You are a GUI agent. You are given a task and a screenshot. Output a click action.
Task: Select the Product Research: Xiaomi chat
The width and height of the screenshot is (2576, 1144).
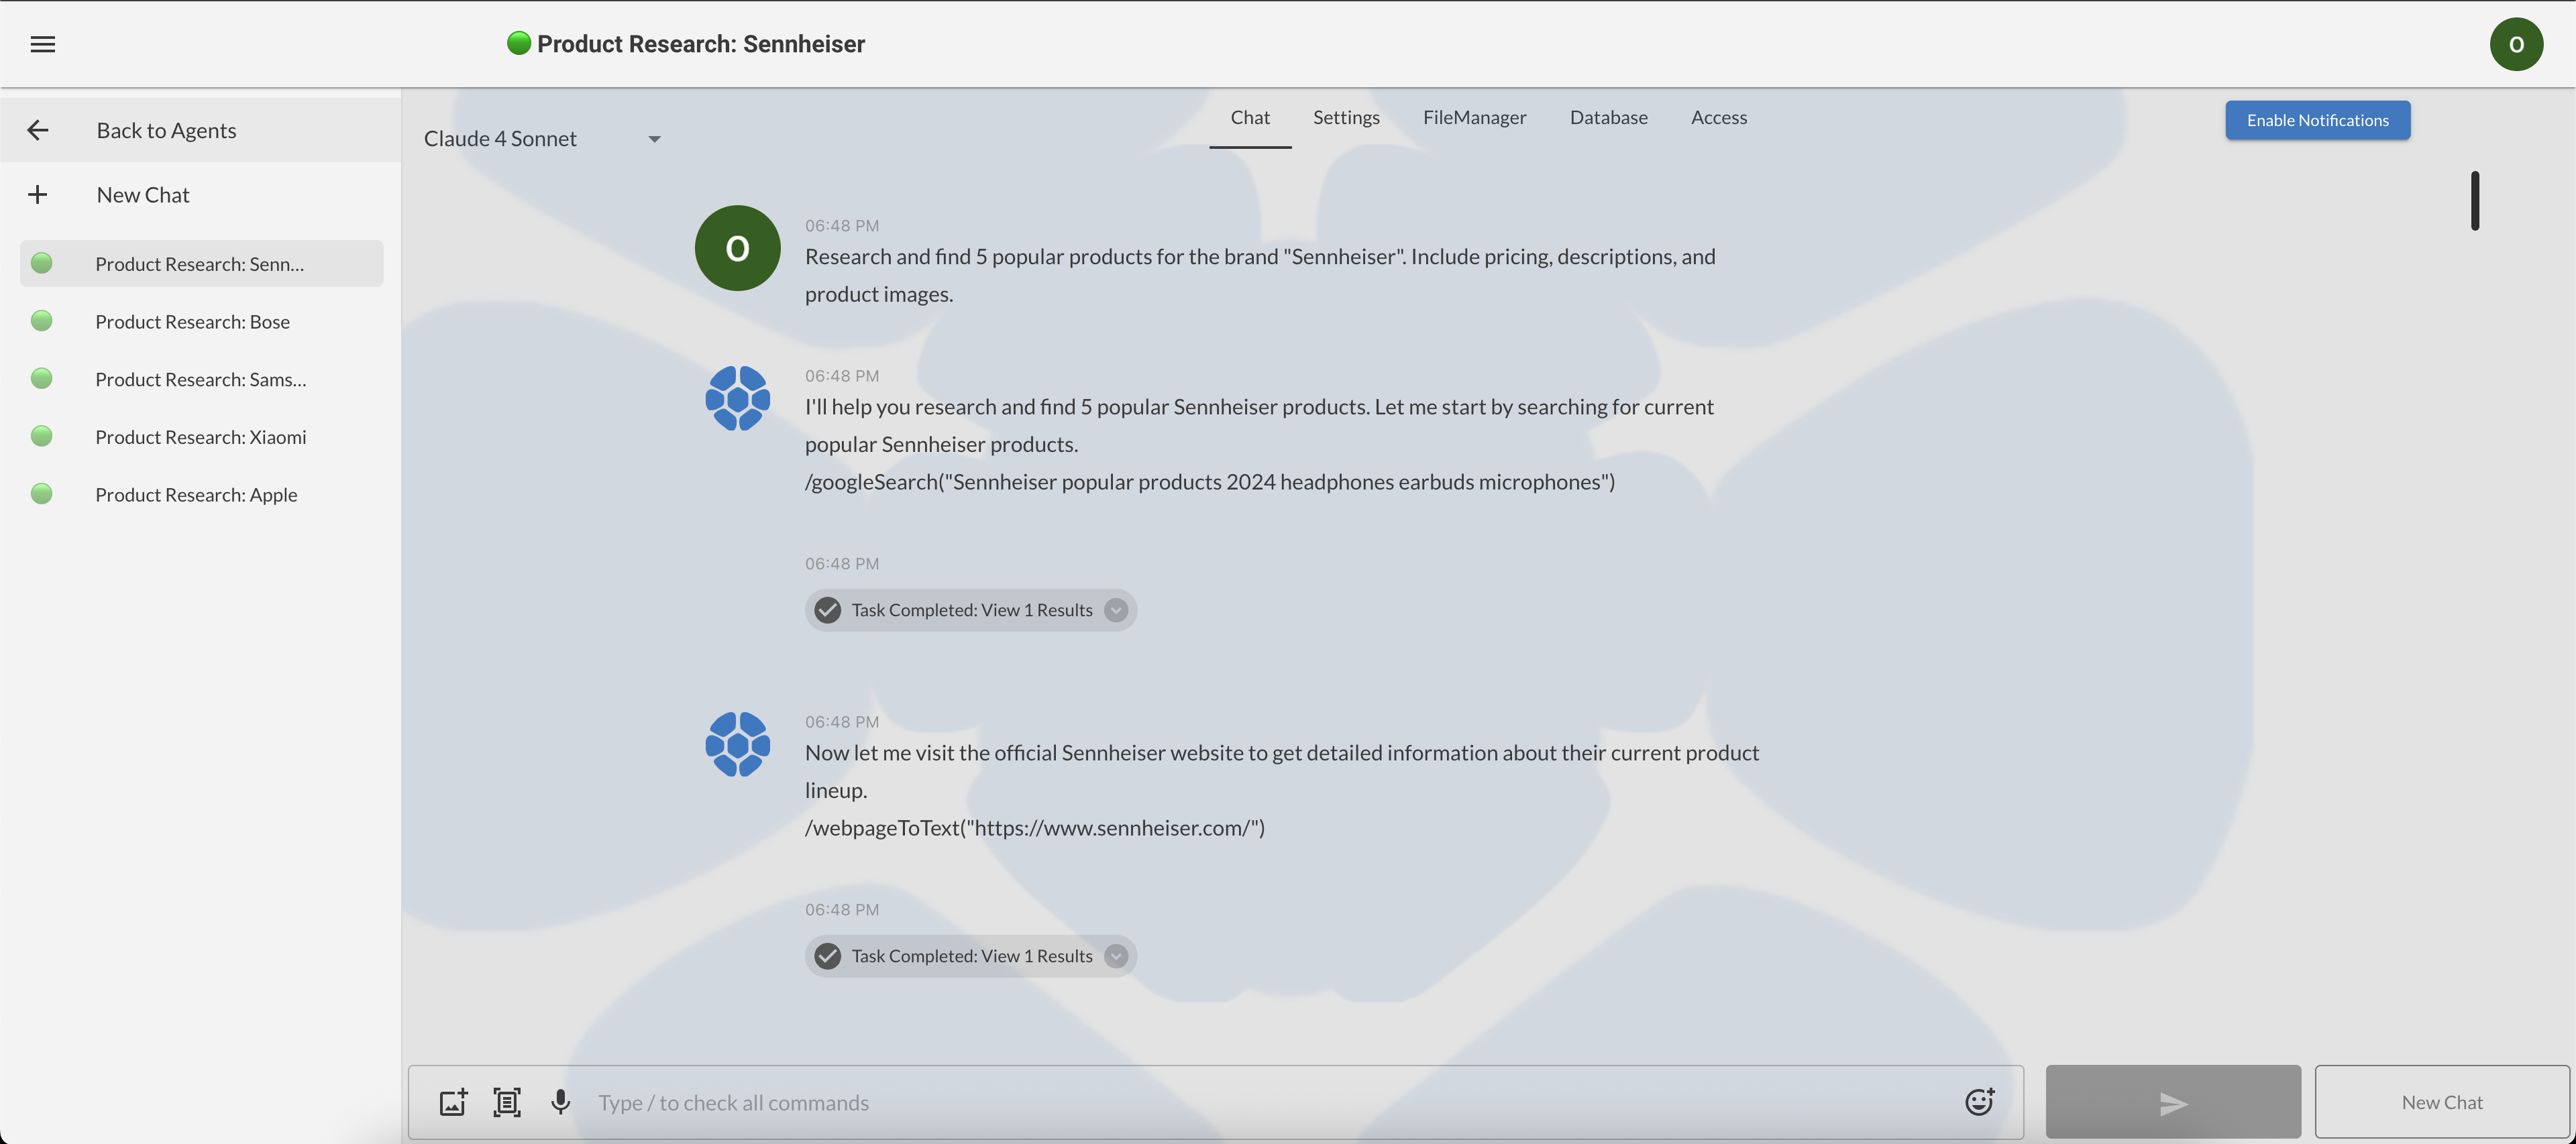pyautogui.click(x=201, y=436)
